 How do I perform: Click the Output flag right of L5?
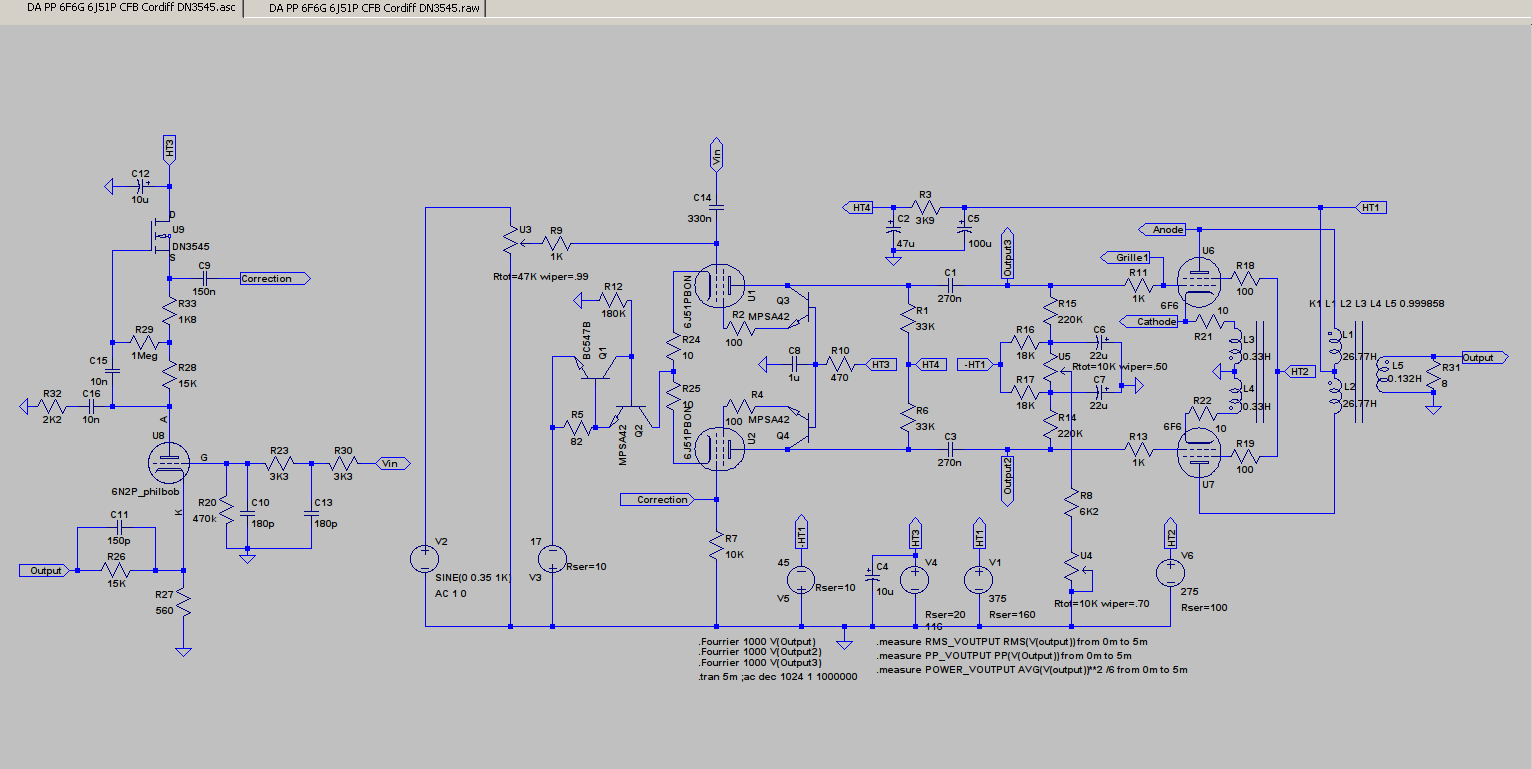(1484, 357)
